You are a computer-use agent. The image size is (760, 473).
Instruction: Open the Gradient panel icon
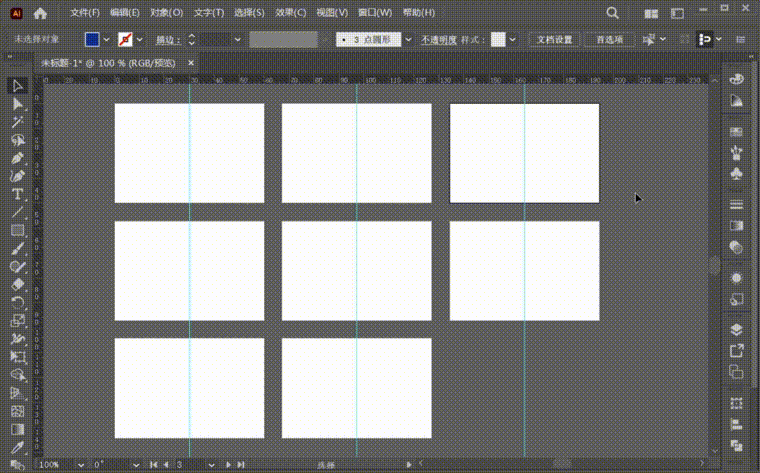pos(736,226)
